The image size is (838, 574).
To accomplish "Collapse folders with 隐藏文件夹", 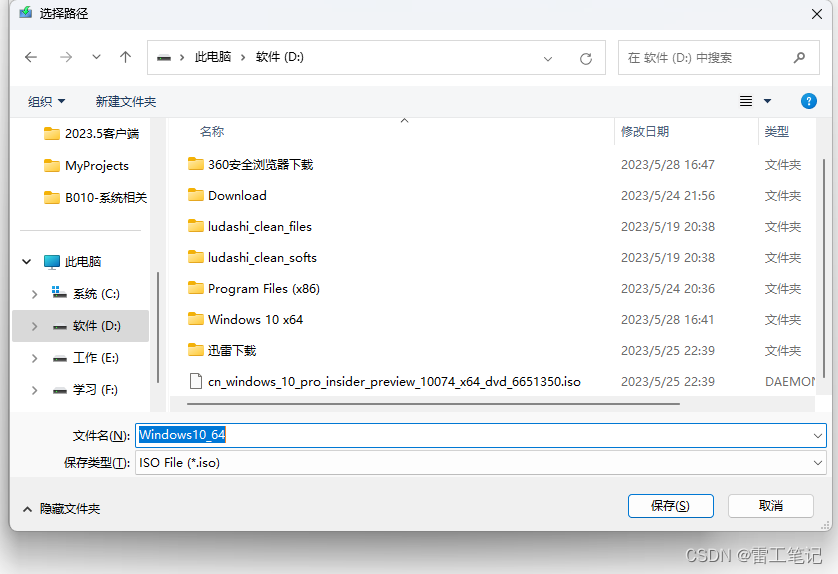I will pos(61,509).
